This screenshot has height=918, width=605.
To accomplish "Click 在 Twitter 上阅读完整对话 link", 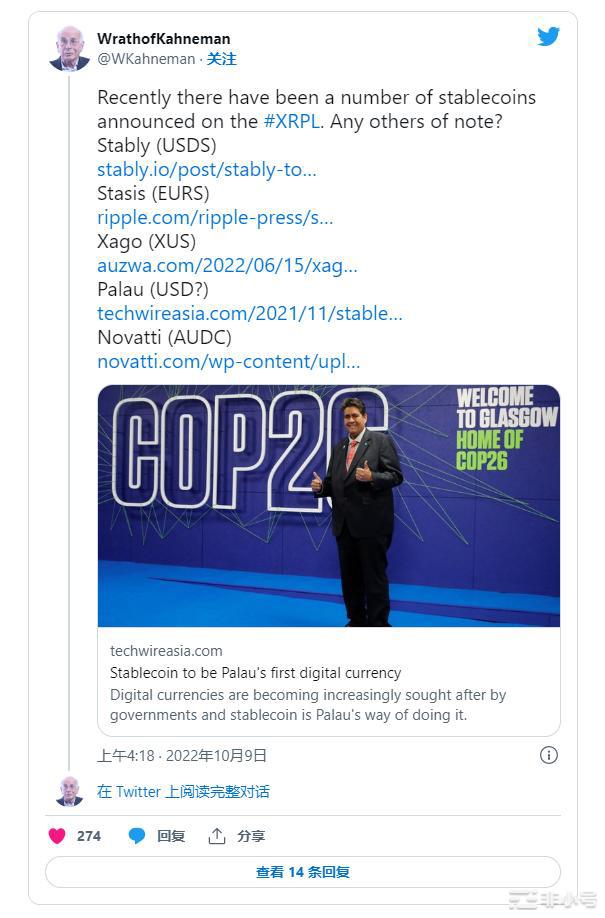I will click(183, 791).
